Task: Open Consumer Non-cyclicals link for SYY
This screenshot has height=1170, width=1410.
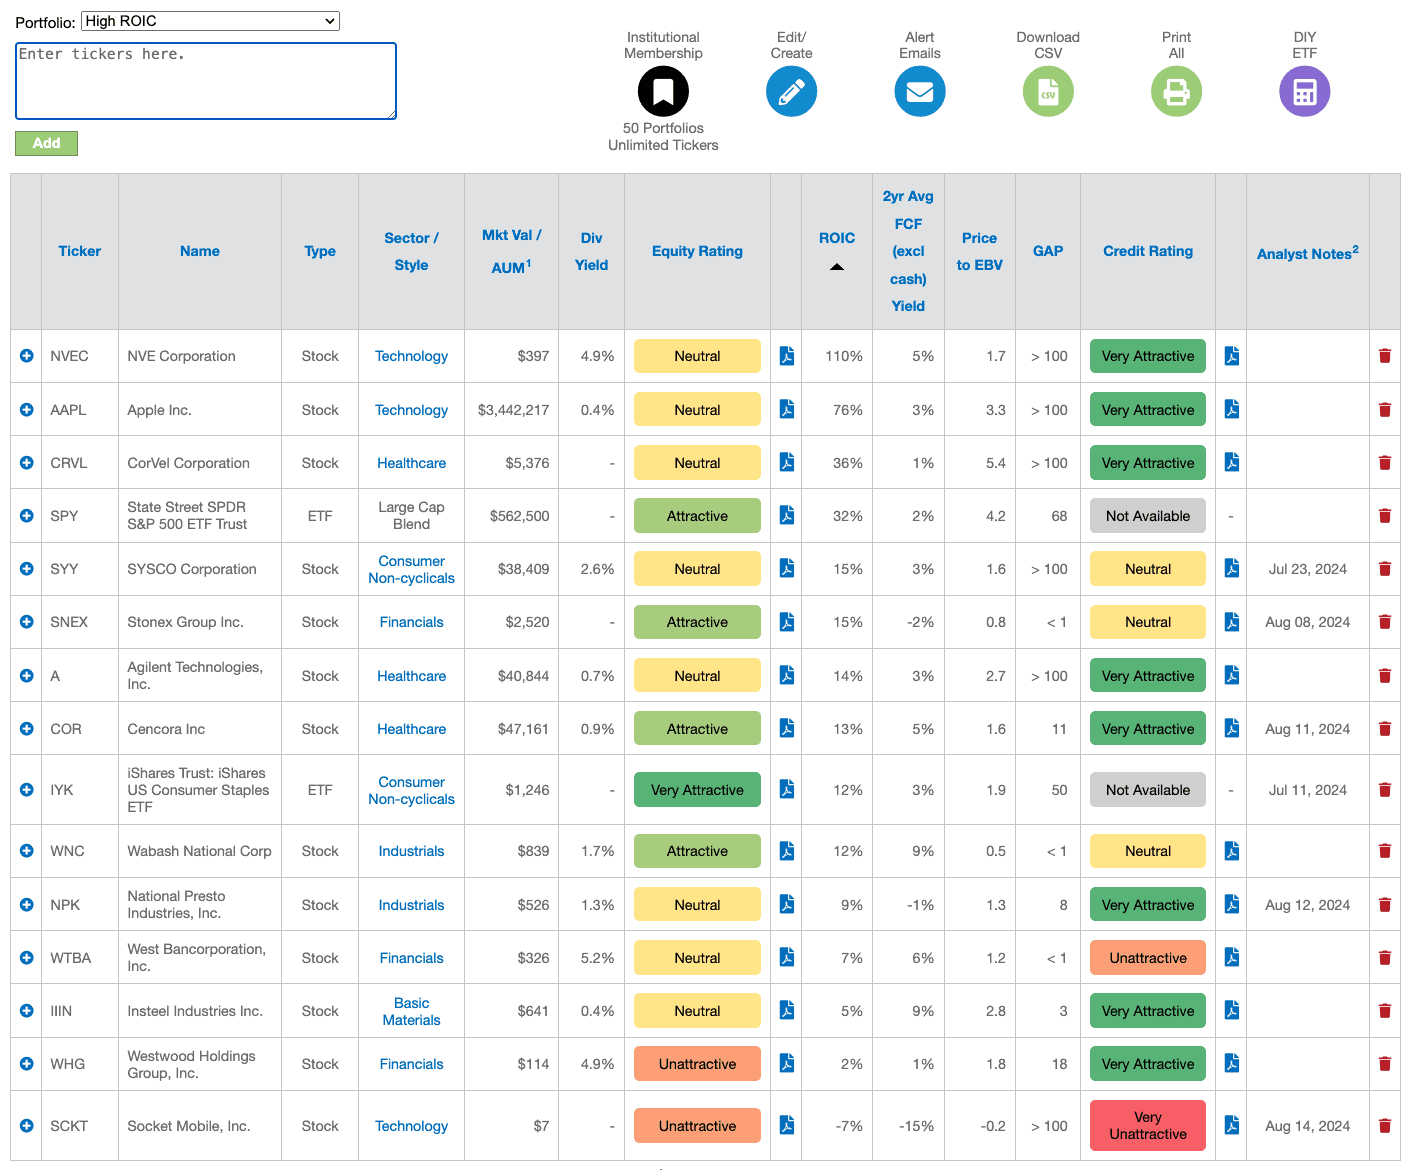Action: point(411,569)
